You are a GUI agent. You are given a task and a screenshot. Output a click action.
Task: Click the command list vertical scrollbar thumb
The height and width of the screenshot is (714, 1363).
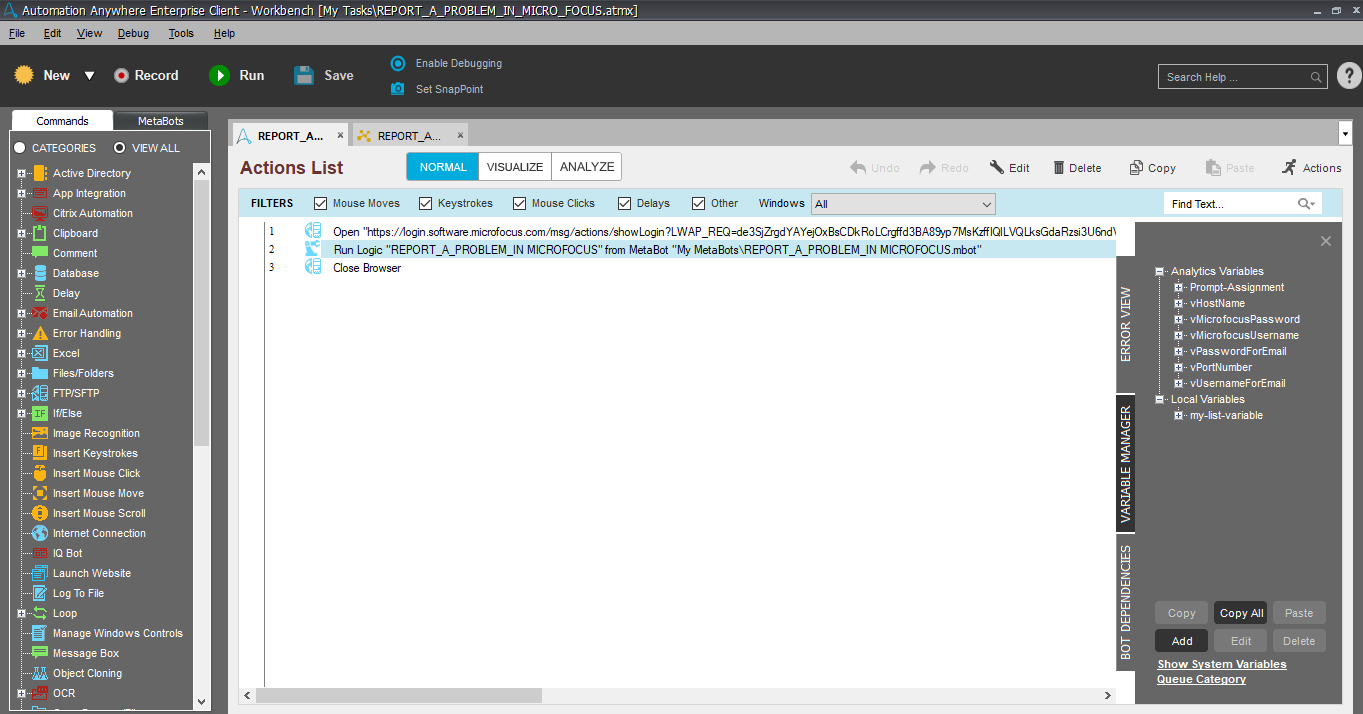point(201,313)
